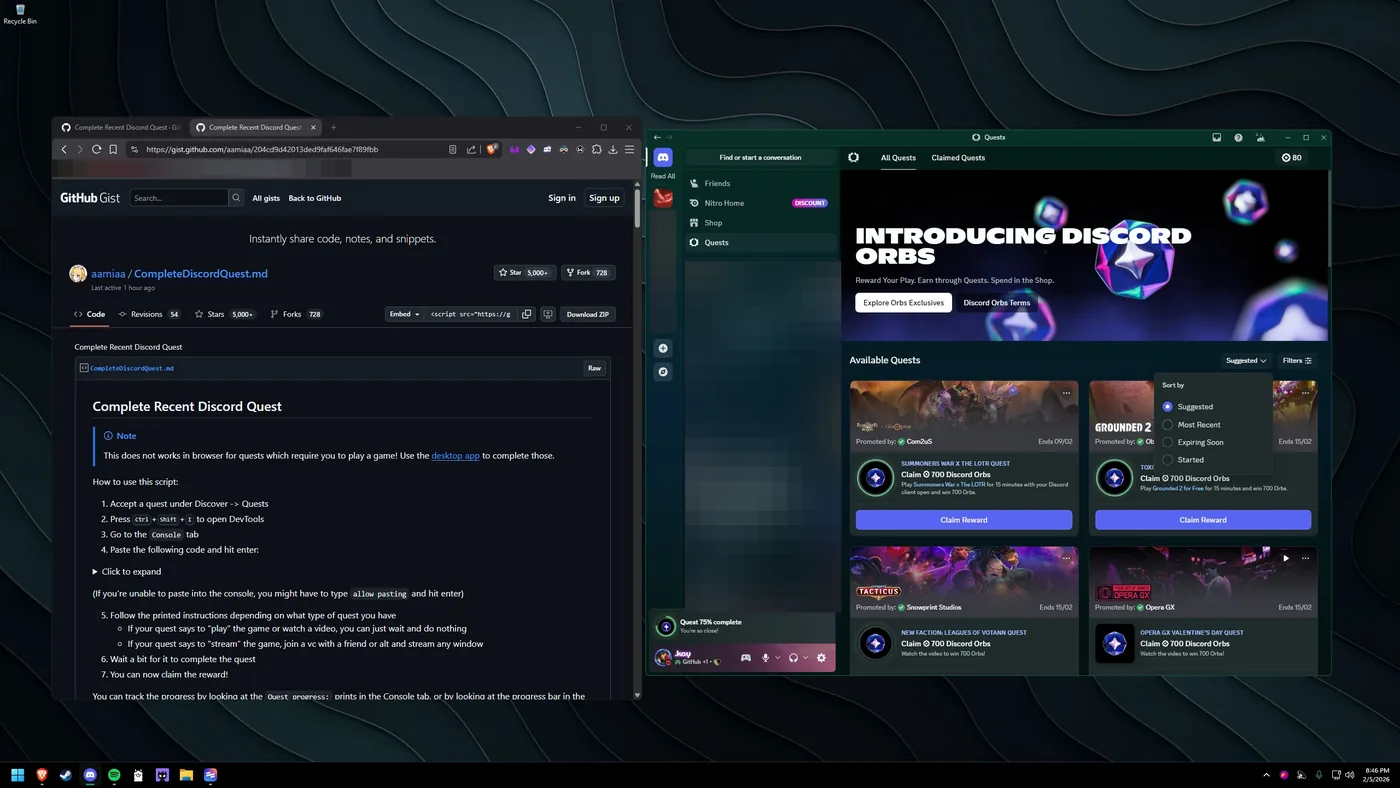Bookmark this page in Brave

point(113,149)
